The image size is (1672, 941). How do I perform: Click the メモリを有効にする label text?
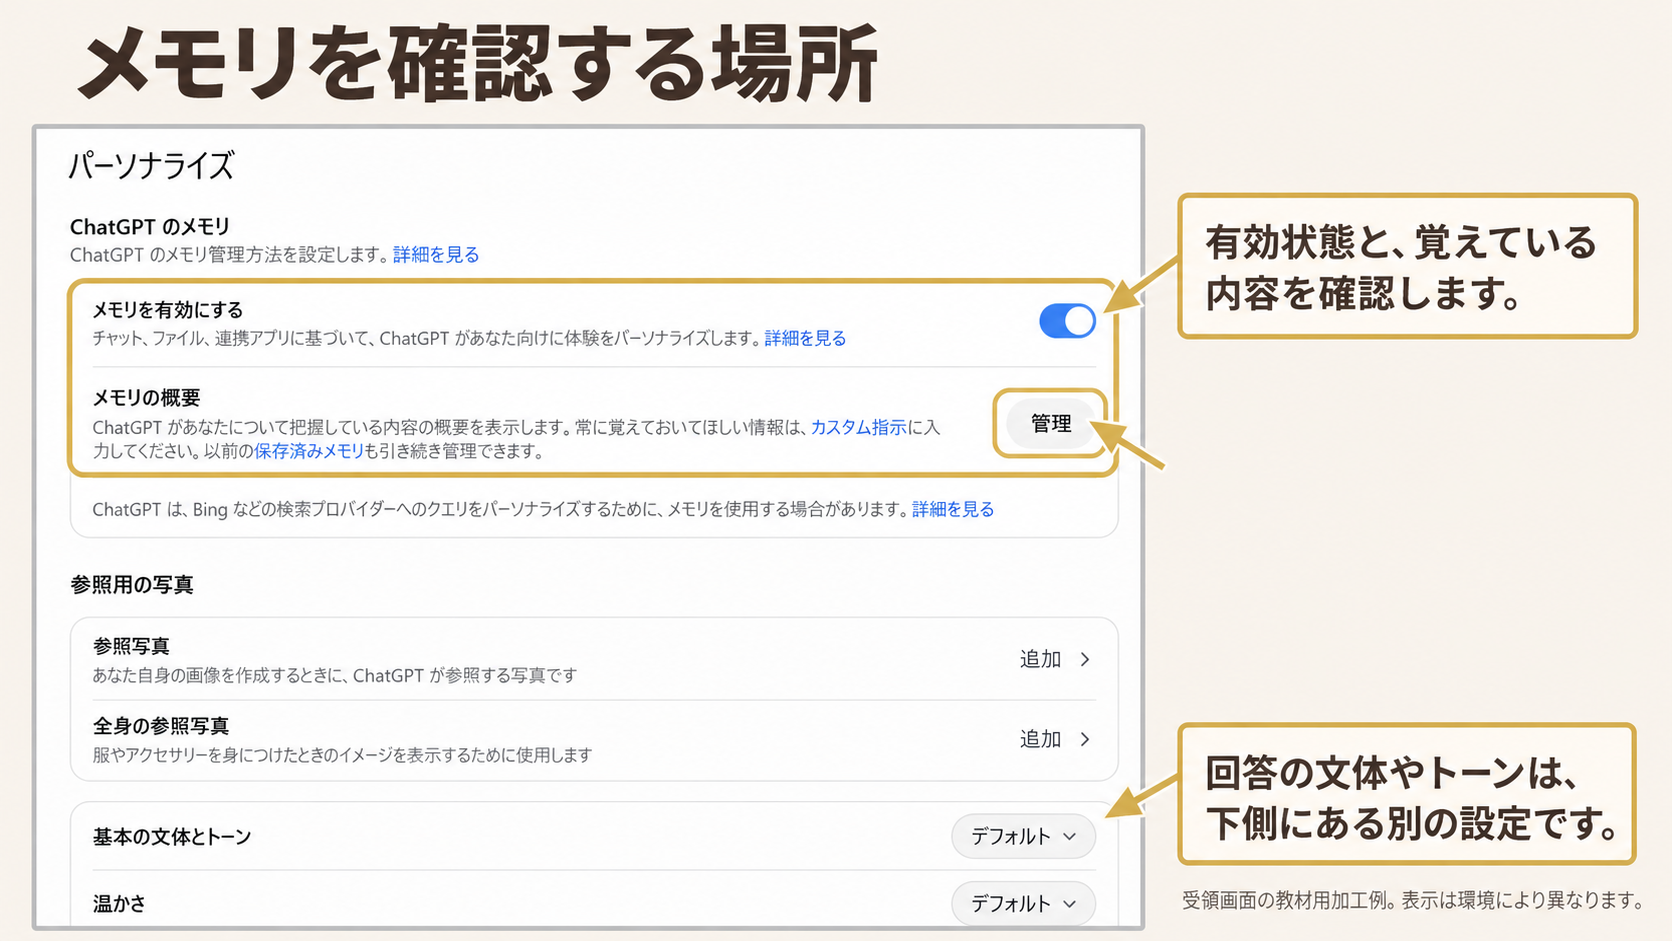point(168,310)
